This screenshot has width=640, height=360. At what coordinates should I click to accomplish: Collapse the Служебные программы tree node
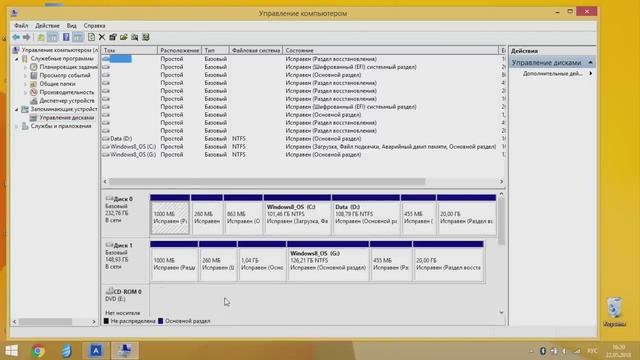(x=17, y=59)
